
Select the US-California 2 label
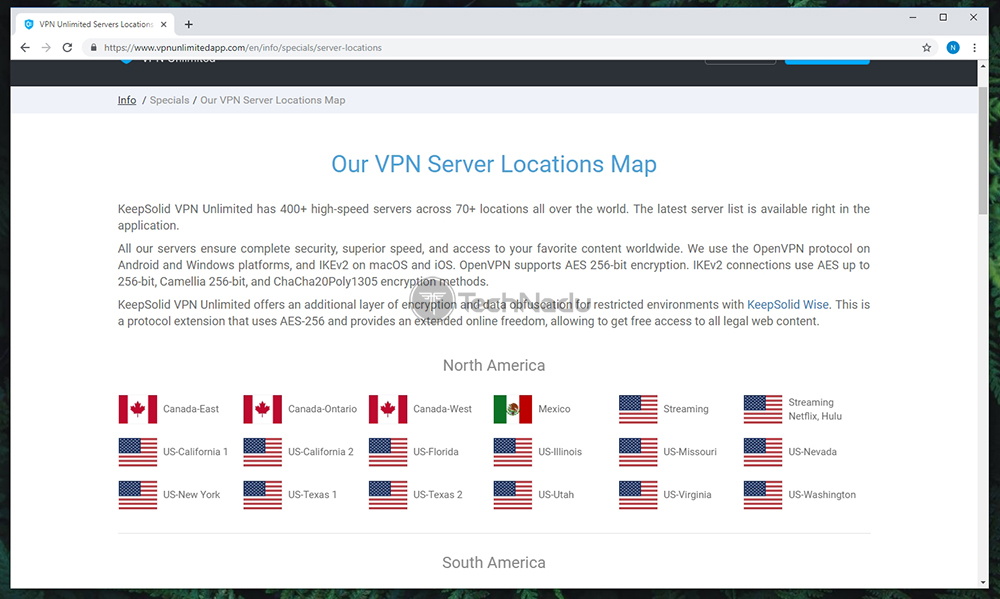coord(321,452)
